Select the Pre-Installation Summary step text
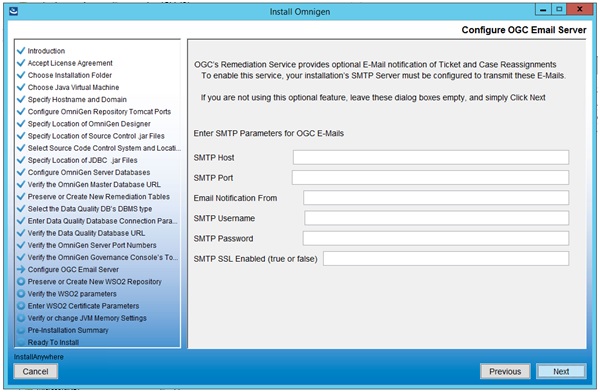Viewport: 600px width, 392px height. [68, 330]
